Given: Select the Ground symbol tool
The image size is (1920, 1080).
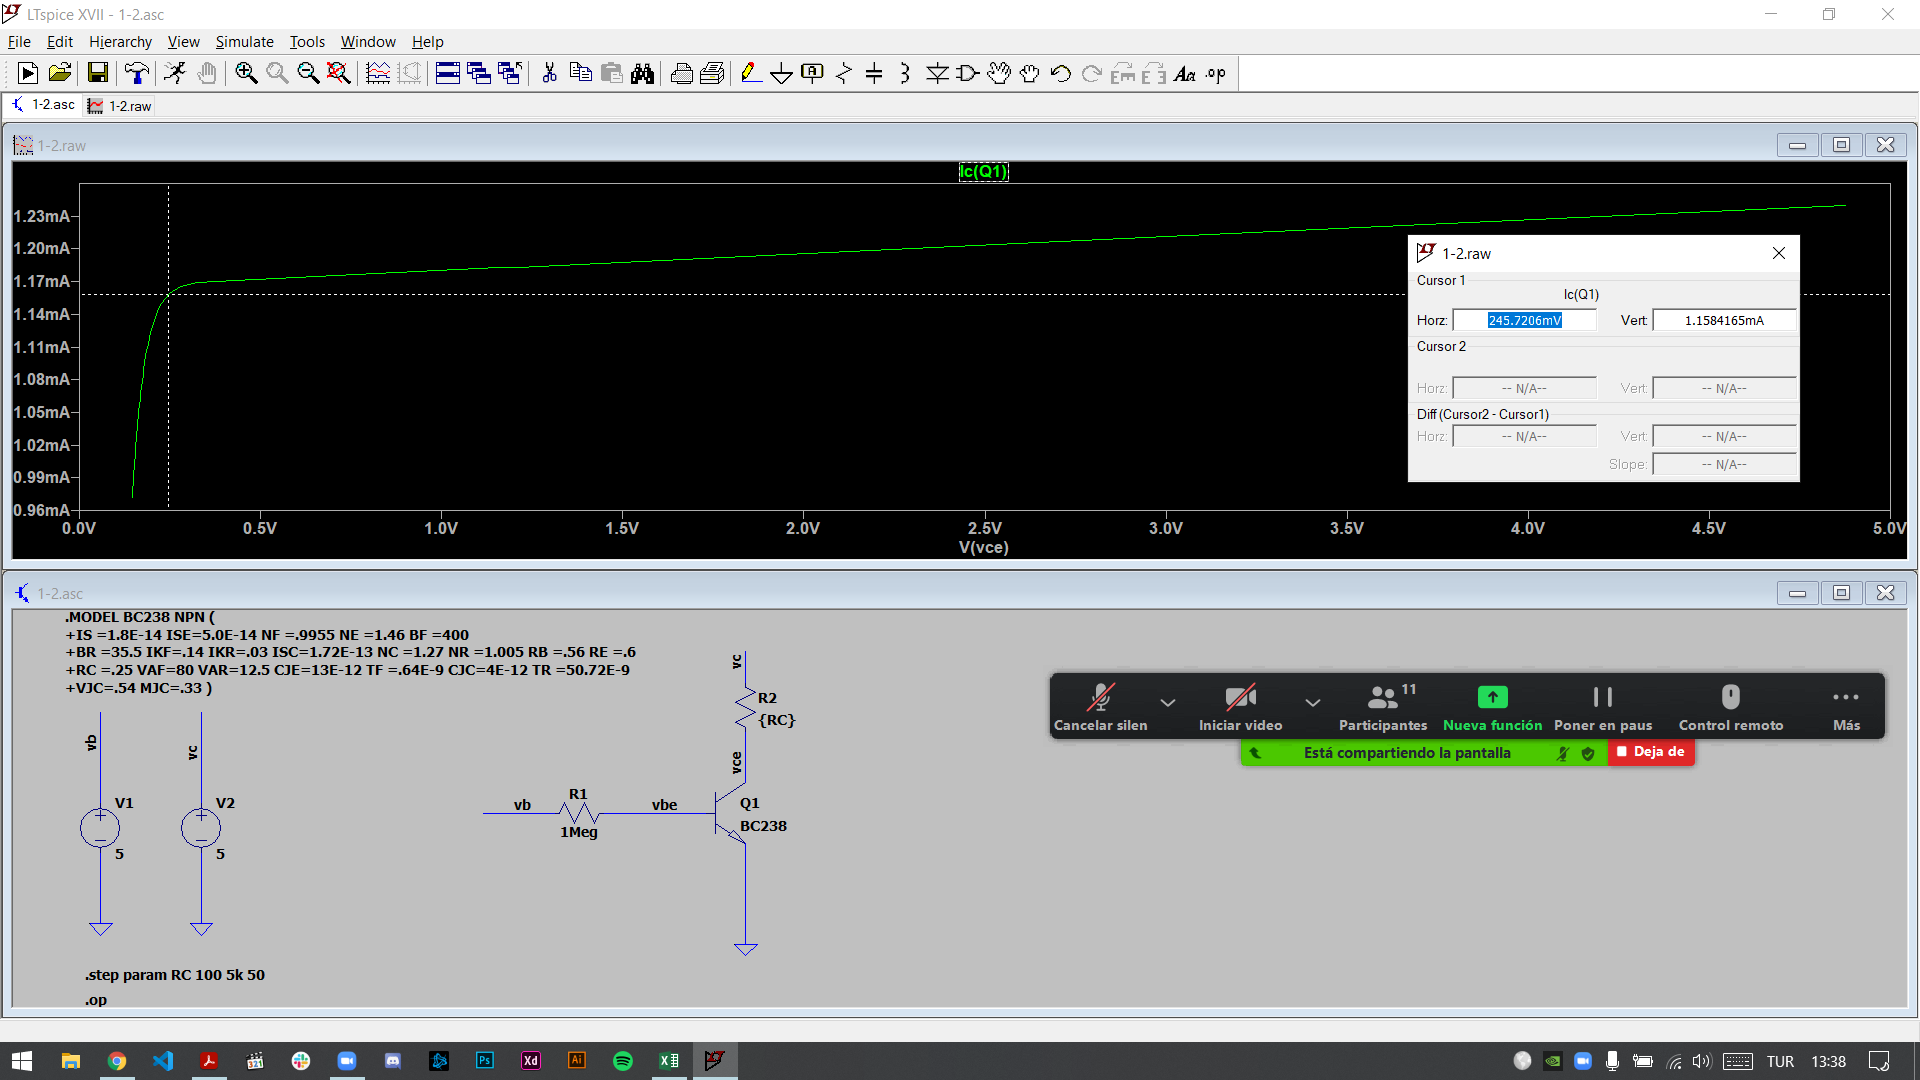Looking at the screenshot, I should (x=781, y=73).
